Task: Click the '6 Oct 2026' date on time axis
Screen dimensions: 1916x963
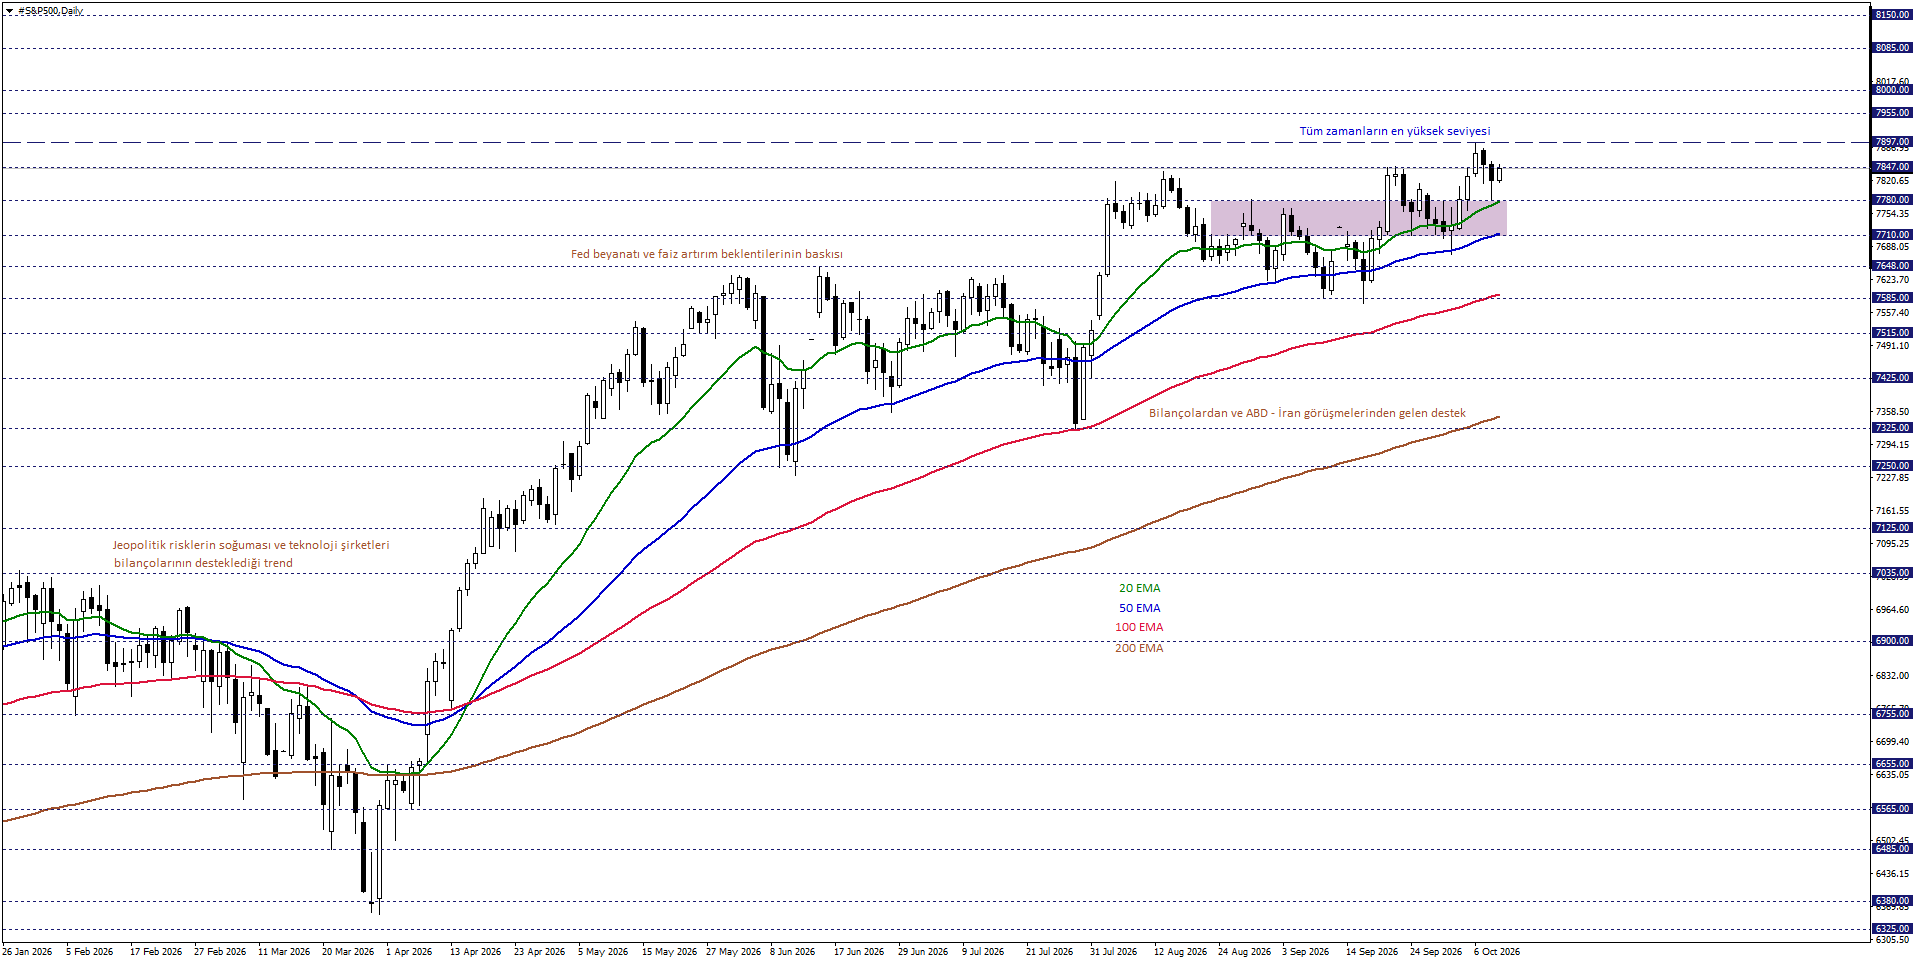Action: pos(1496,952)
